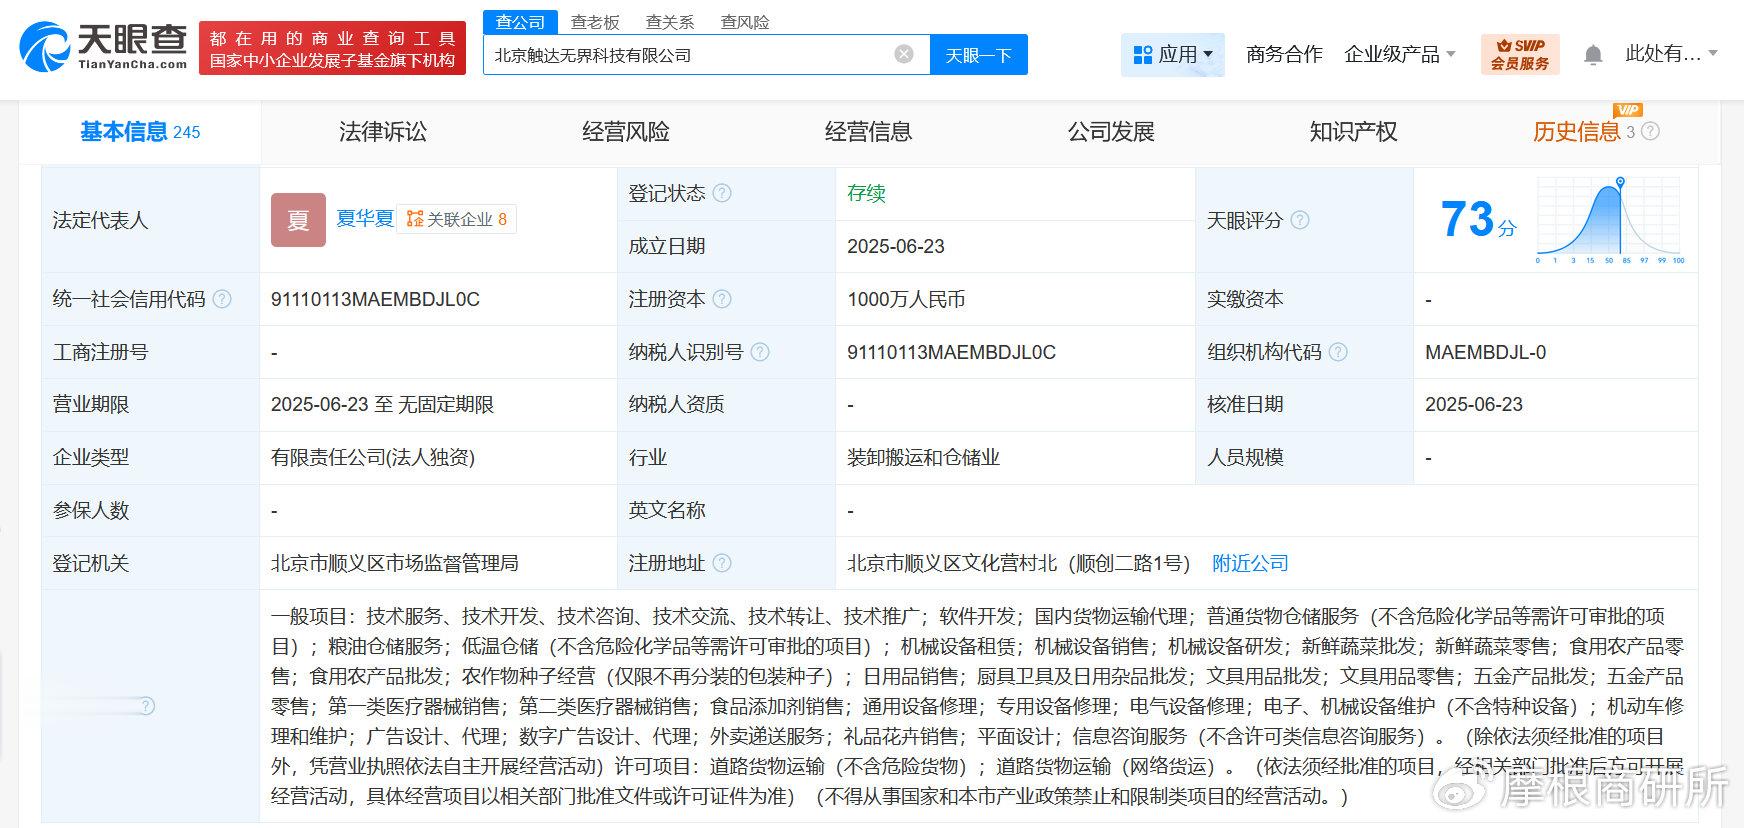The height and width of the screenshot is (828, 1744).
Task: Click the 商务合作 link
Action: [1284, 54]
